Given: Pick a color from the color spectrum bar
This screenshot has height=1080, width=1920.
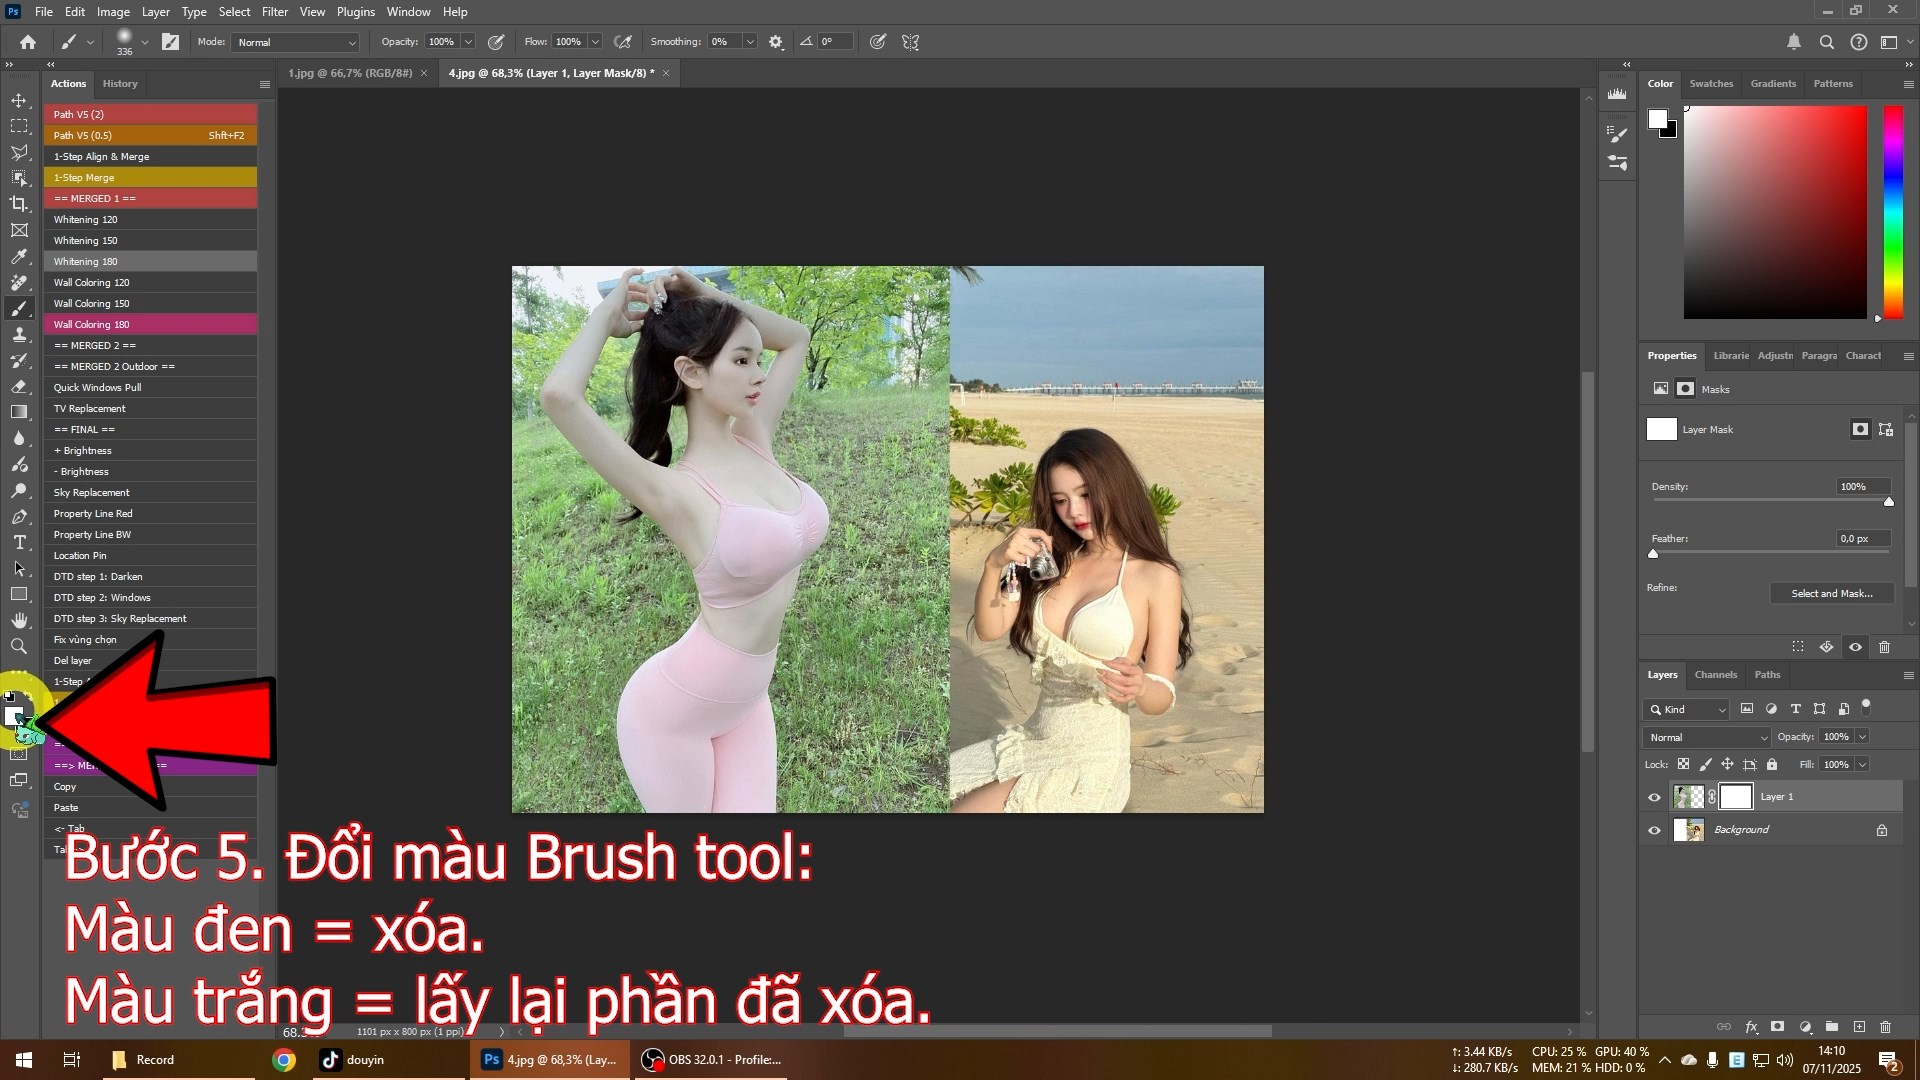Looking at the screenshot, I should click(1893, 210).
